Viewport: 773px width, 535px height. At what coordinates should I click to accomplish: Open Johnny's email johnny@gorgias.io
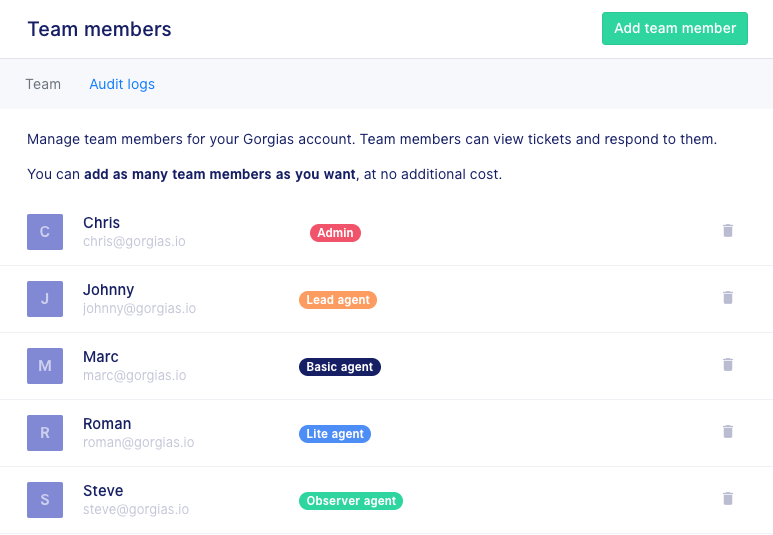point(139,309)
